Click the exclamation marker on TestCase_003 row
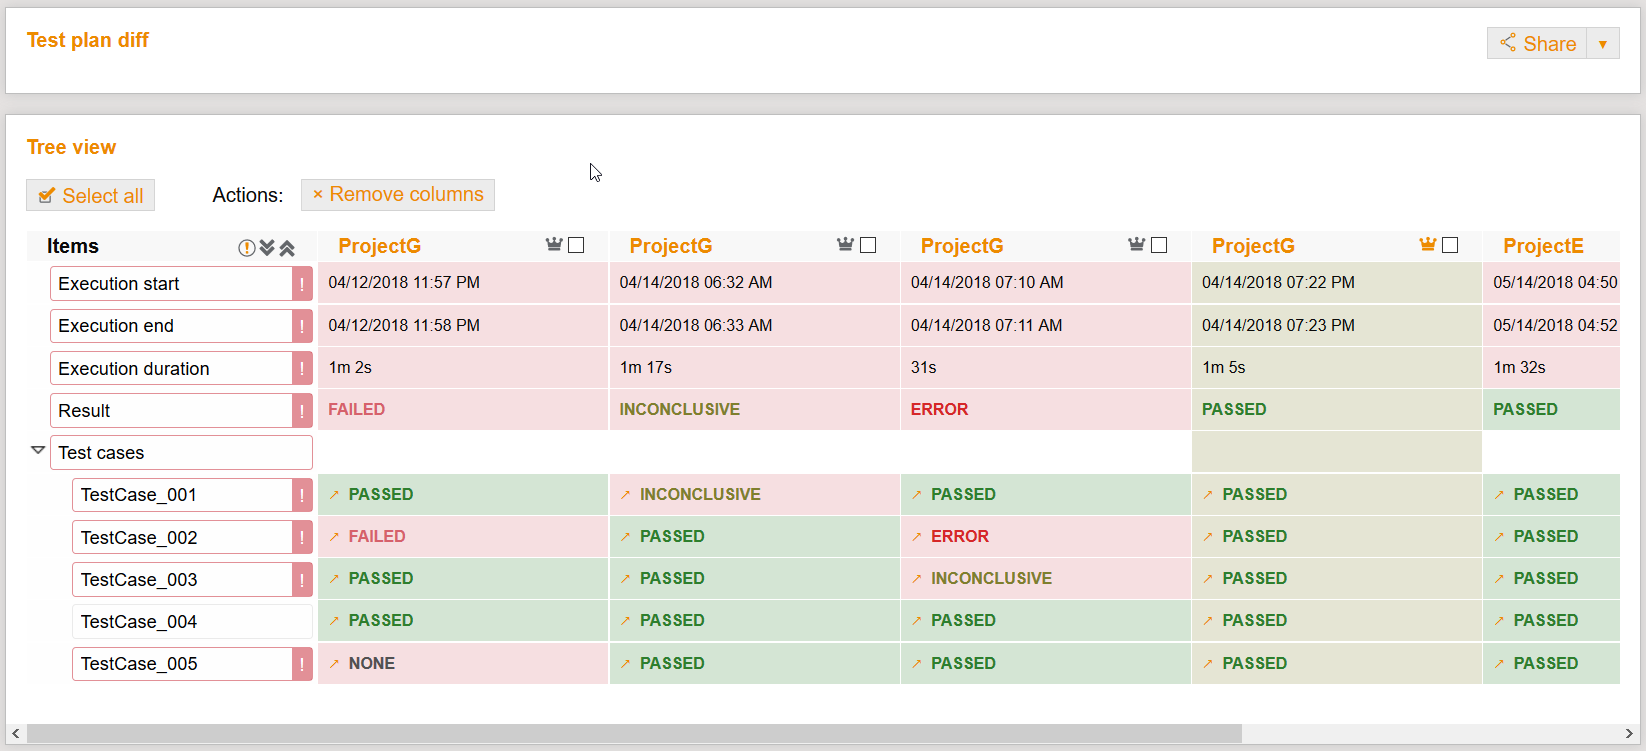This screenshot has height=751, width=1646. tap(302, 579)
